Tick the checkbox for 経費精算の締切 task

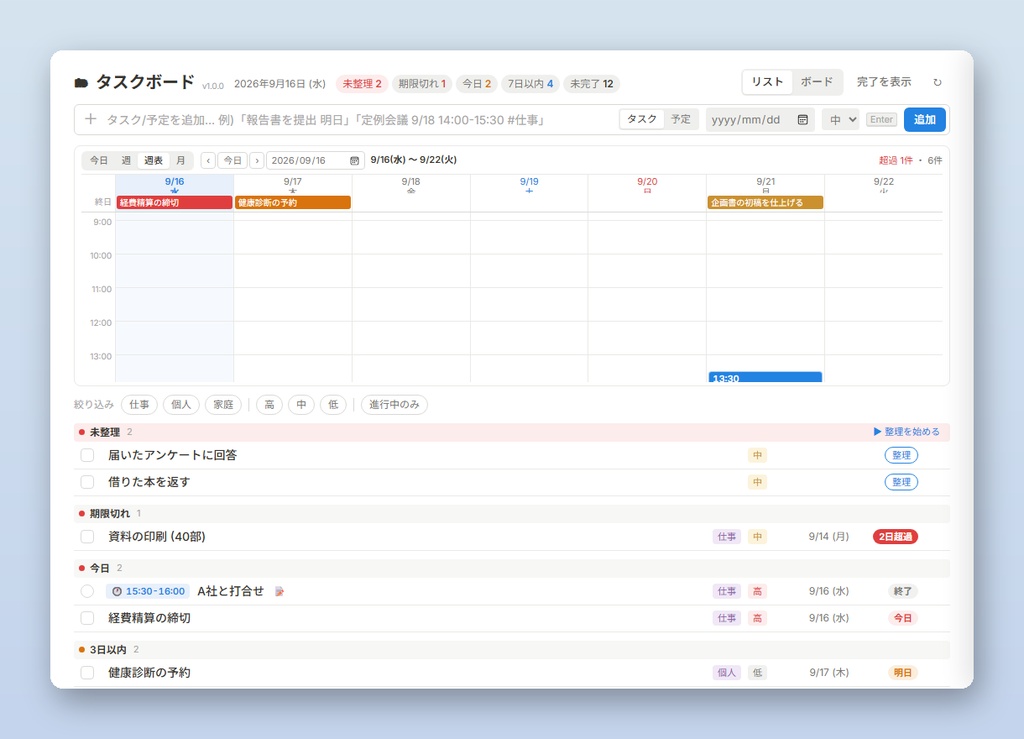point(88,618)
